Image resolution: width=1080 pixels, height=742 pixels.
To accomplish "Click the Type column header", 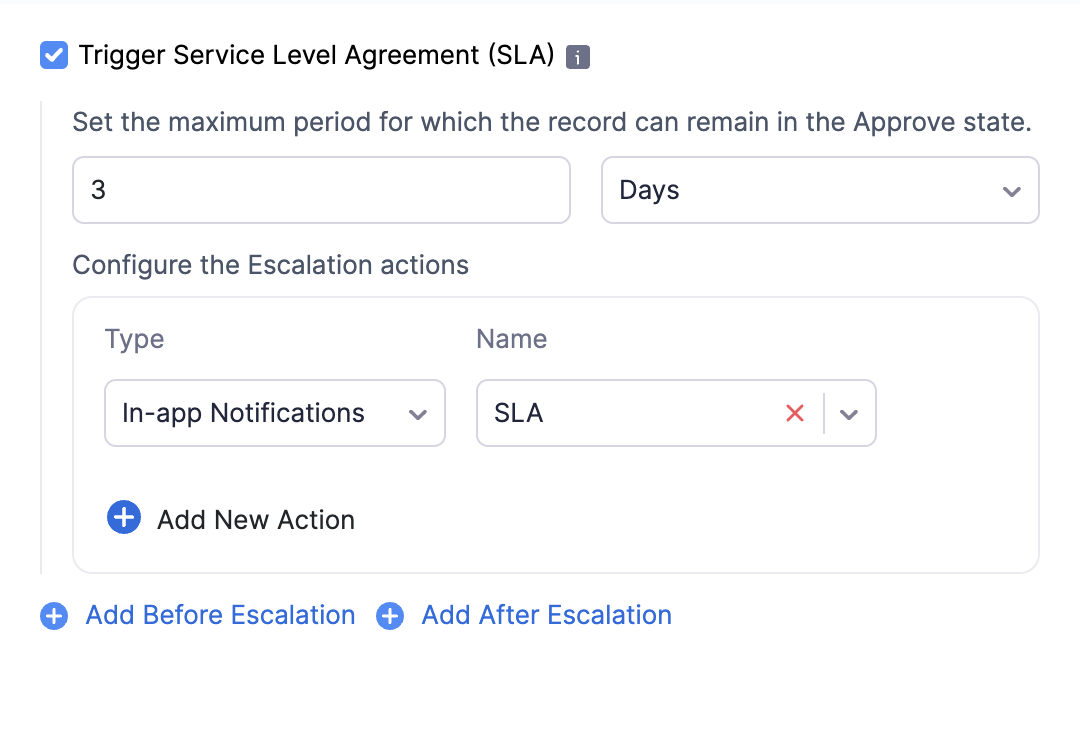I will pyautogui.click(x=133, y=339).
